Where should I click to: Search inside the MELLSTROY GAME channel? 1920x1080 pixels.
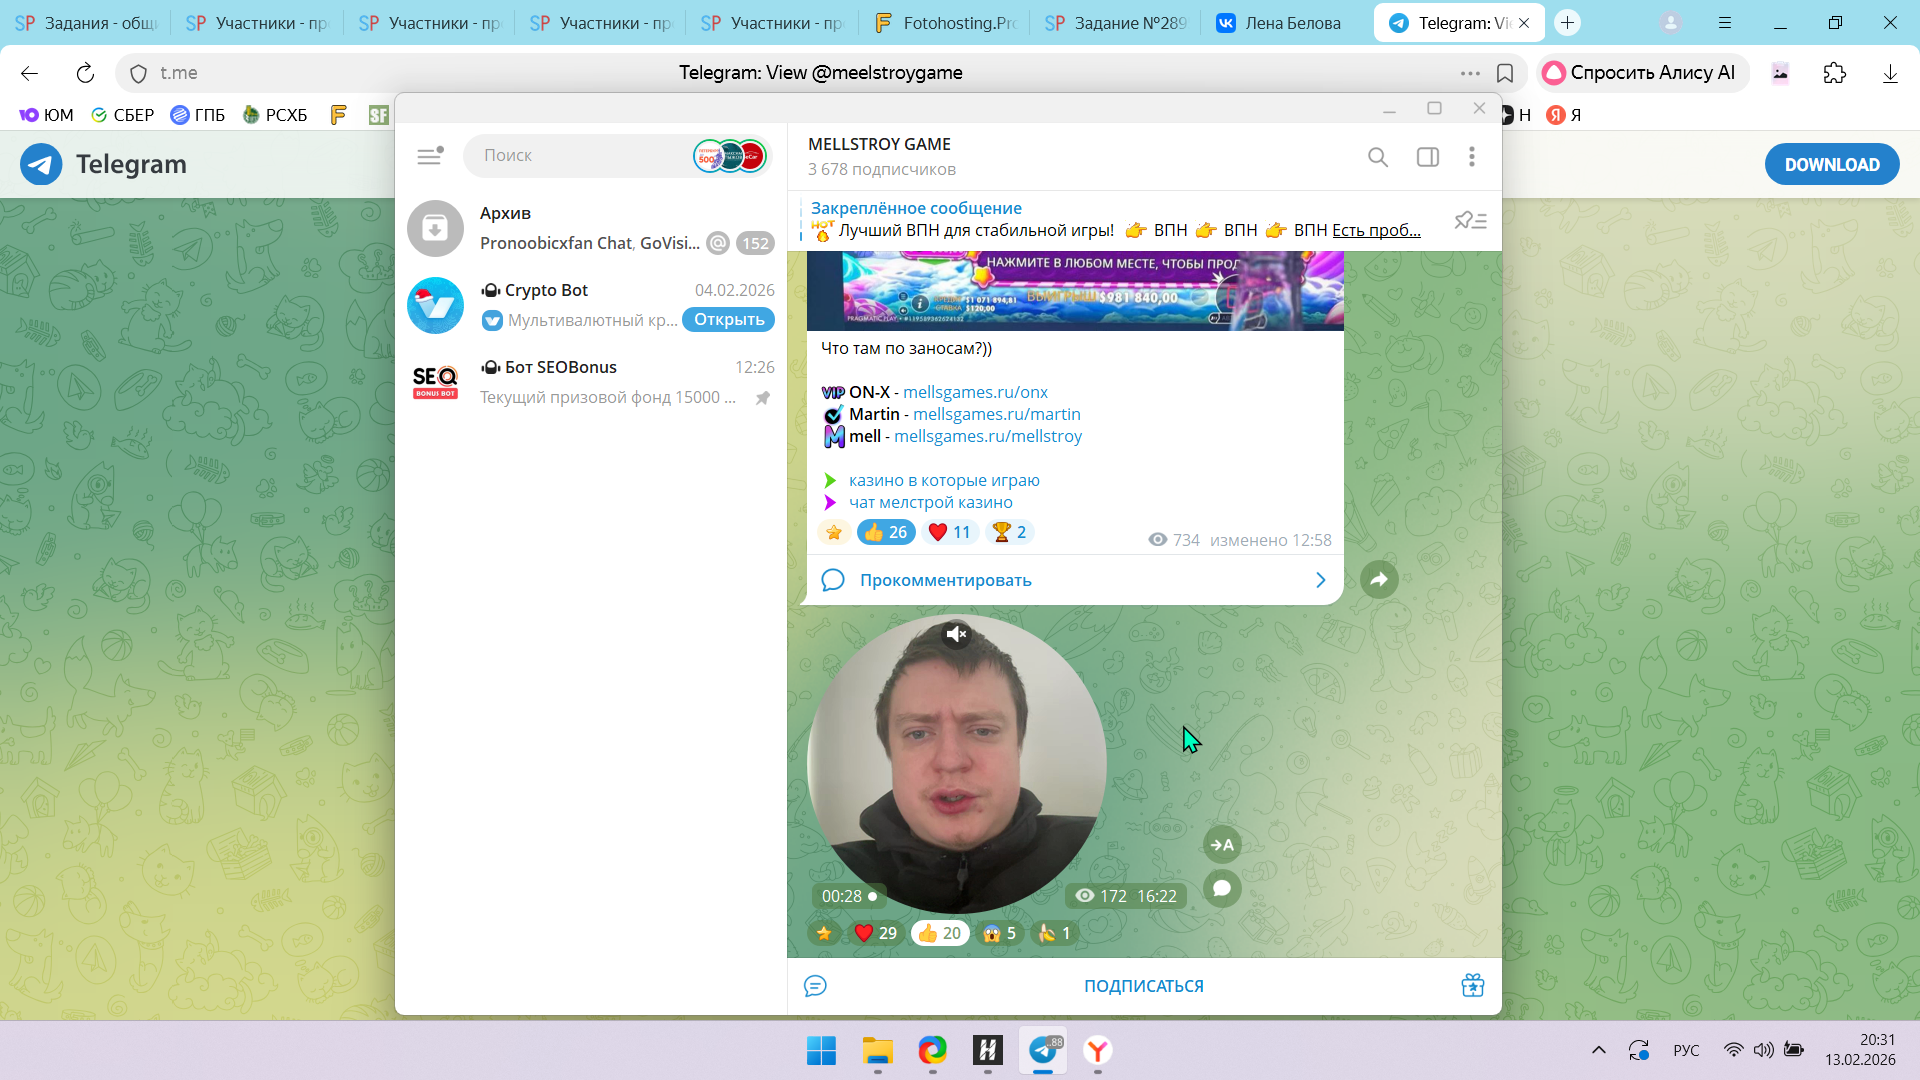[1378, 157]
